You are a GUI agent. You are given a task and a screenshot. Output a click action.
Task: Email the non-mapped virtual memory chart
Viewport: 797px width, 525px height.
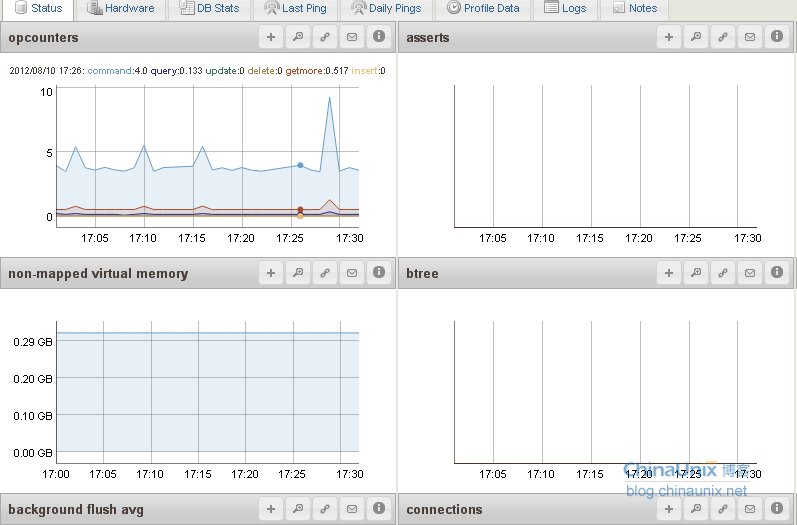[x=352, y=273]
